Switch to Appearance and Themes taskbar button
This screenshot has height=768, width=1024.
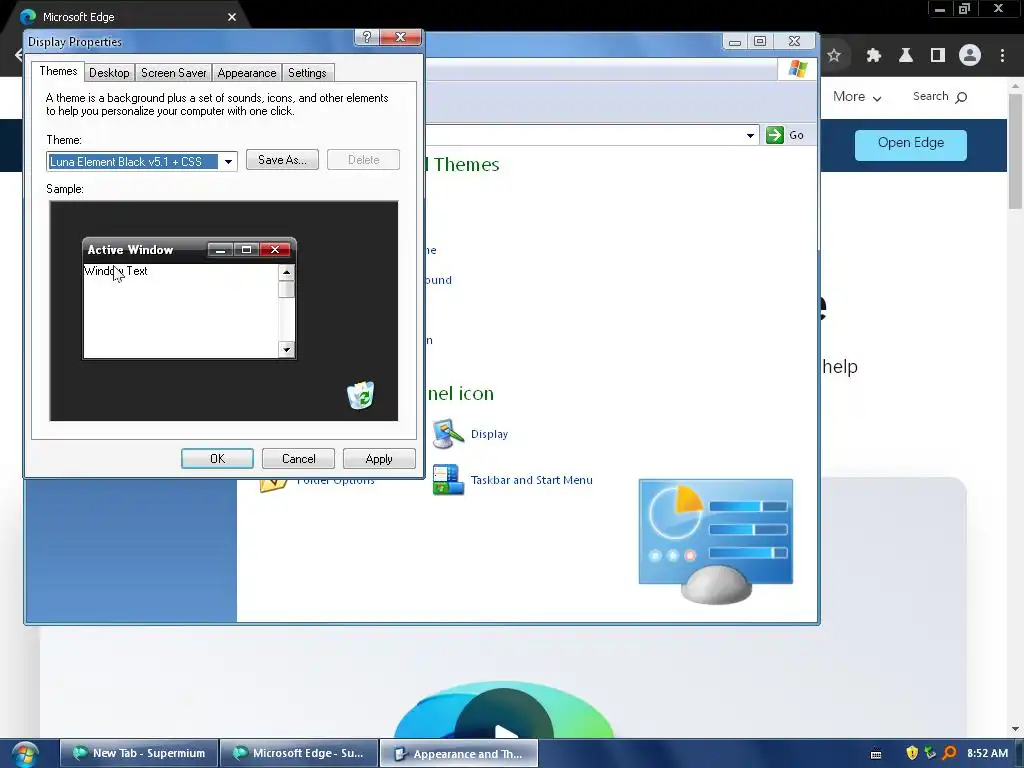pyautogui.click(x=459, y=754)
